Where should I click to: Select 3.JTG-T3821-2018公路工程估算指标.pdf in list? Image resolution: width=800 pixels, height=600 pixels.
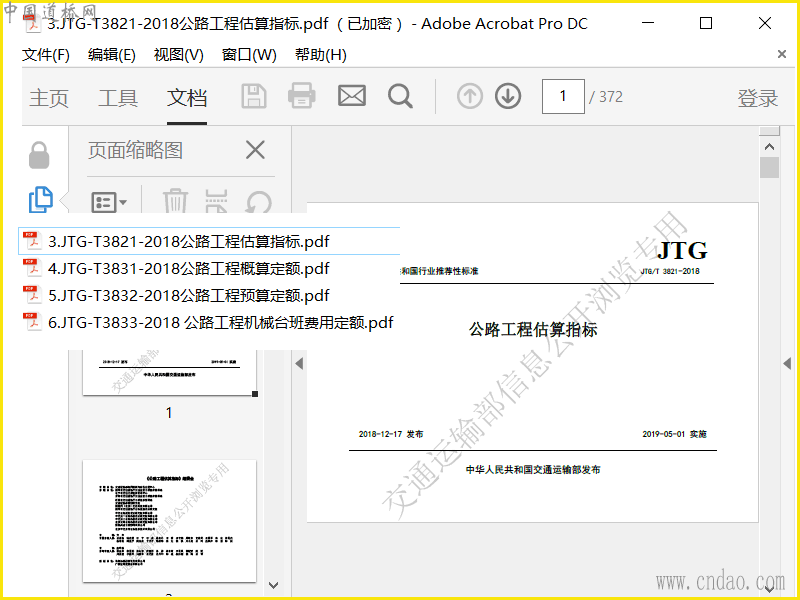tap(209, 241)
